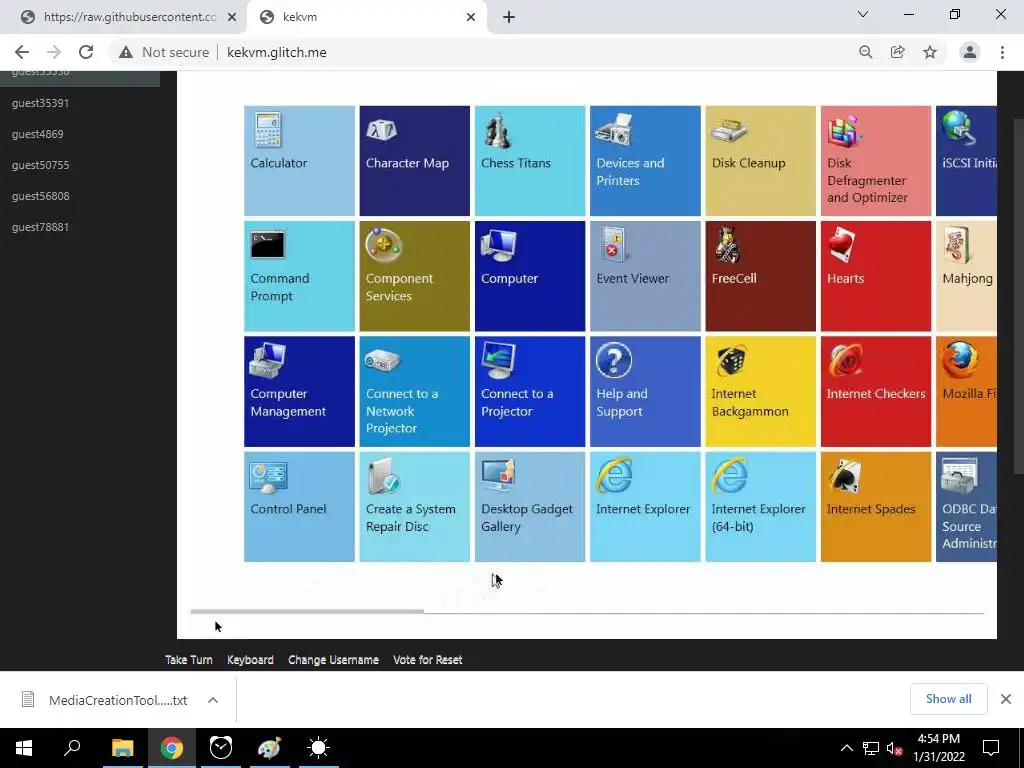Open the on-screen Keyboard
Screen dimensions: 1024x768
click(250, 660)
